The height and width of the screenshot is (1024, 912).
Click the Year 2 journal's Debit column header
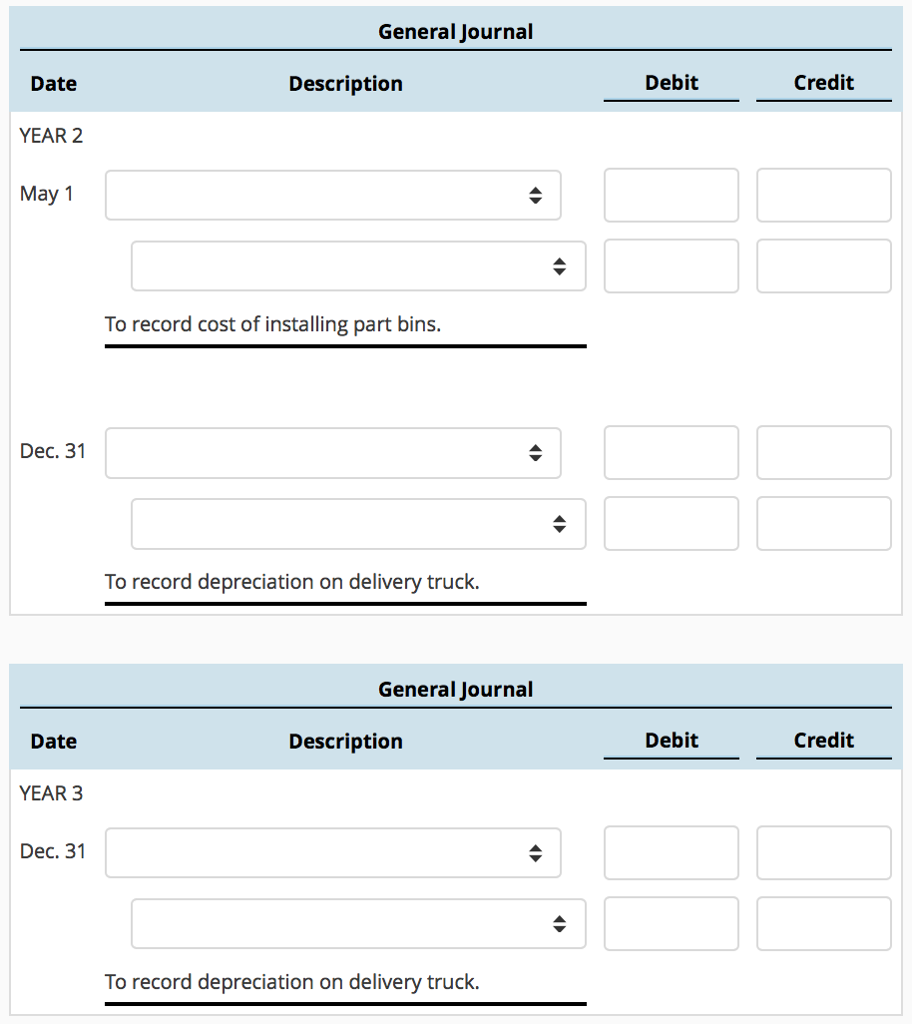671,83
